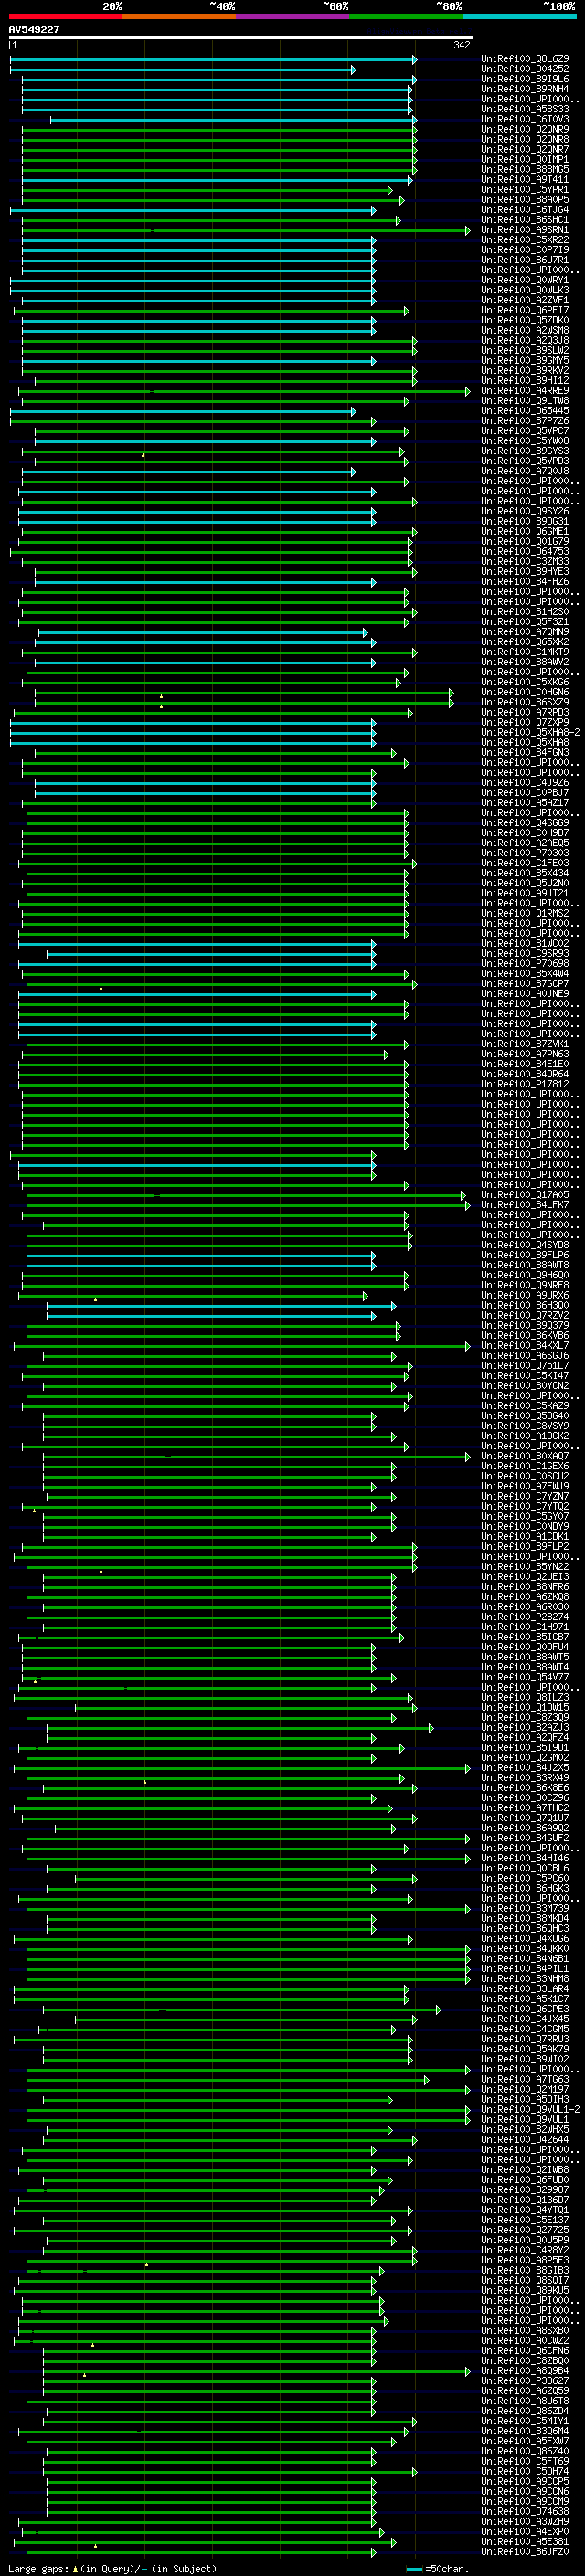Select the UniRef100_A7EWJ9 label
This screenshot has width=585, height=2576.
525,1486
